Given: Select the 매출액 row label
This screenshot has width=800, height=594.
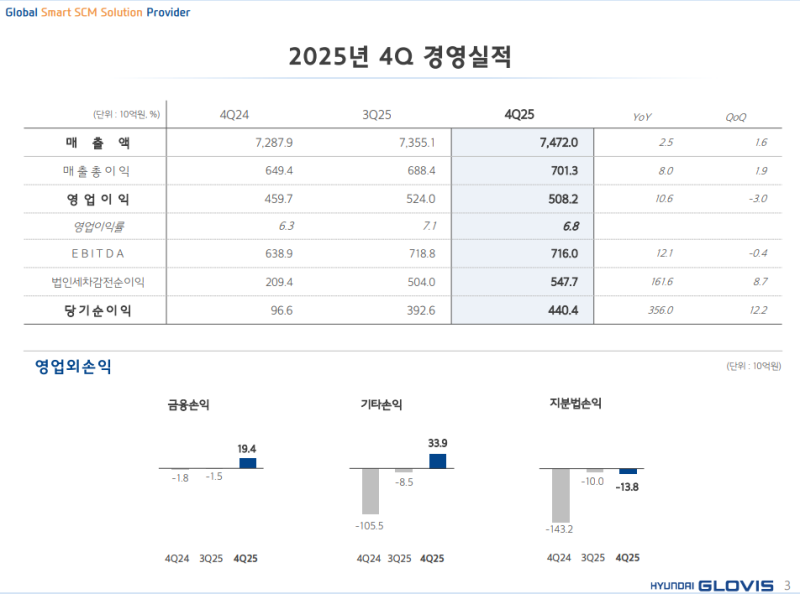Looking at the screenshot, I should [x=96, y=143].
